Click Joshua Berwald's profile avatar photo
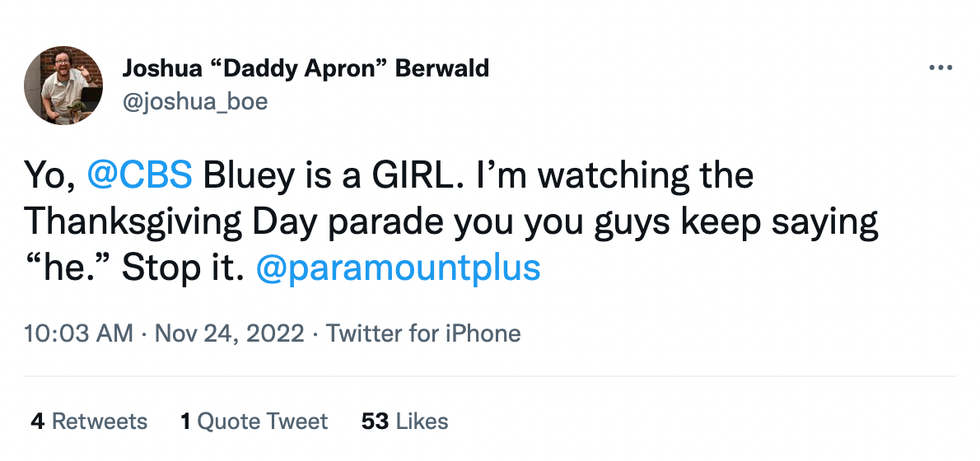The height and width of the screenshot is (461, 980). (x=63, y=85)
